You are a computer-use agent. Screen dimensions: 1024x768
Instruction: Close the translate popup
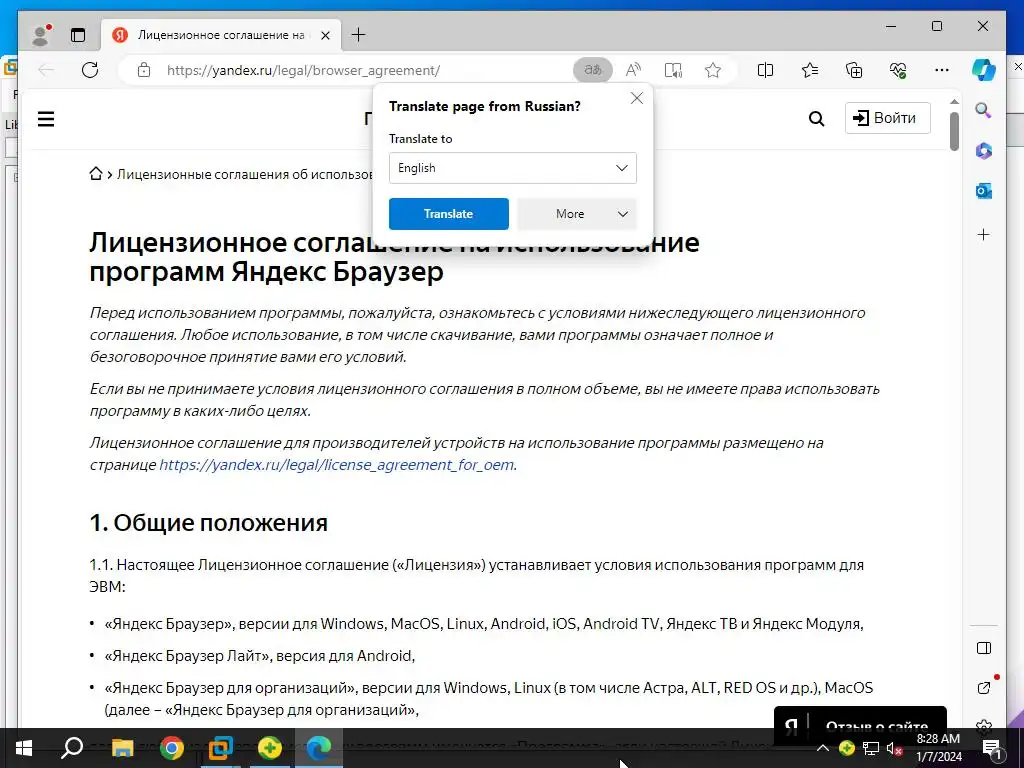pos(637,98)
